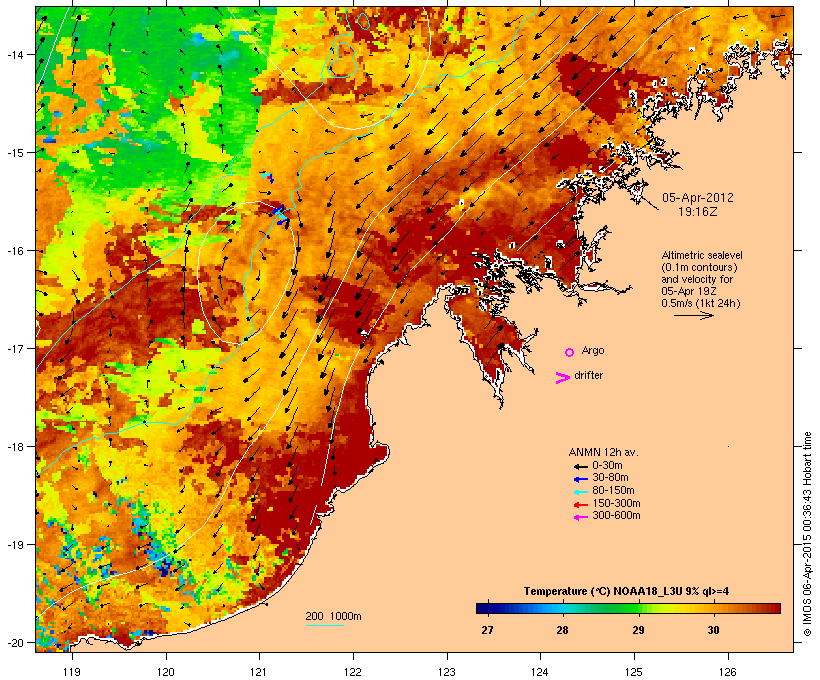Click the longitude axis label 126
The image size is (820, 680).
(x=728, y=672)
